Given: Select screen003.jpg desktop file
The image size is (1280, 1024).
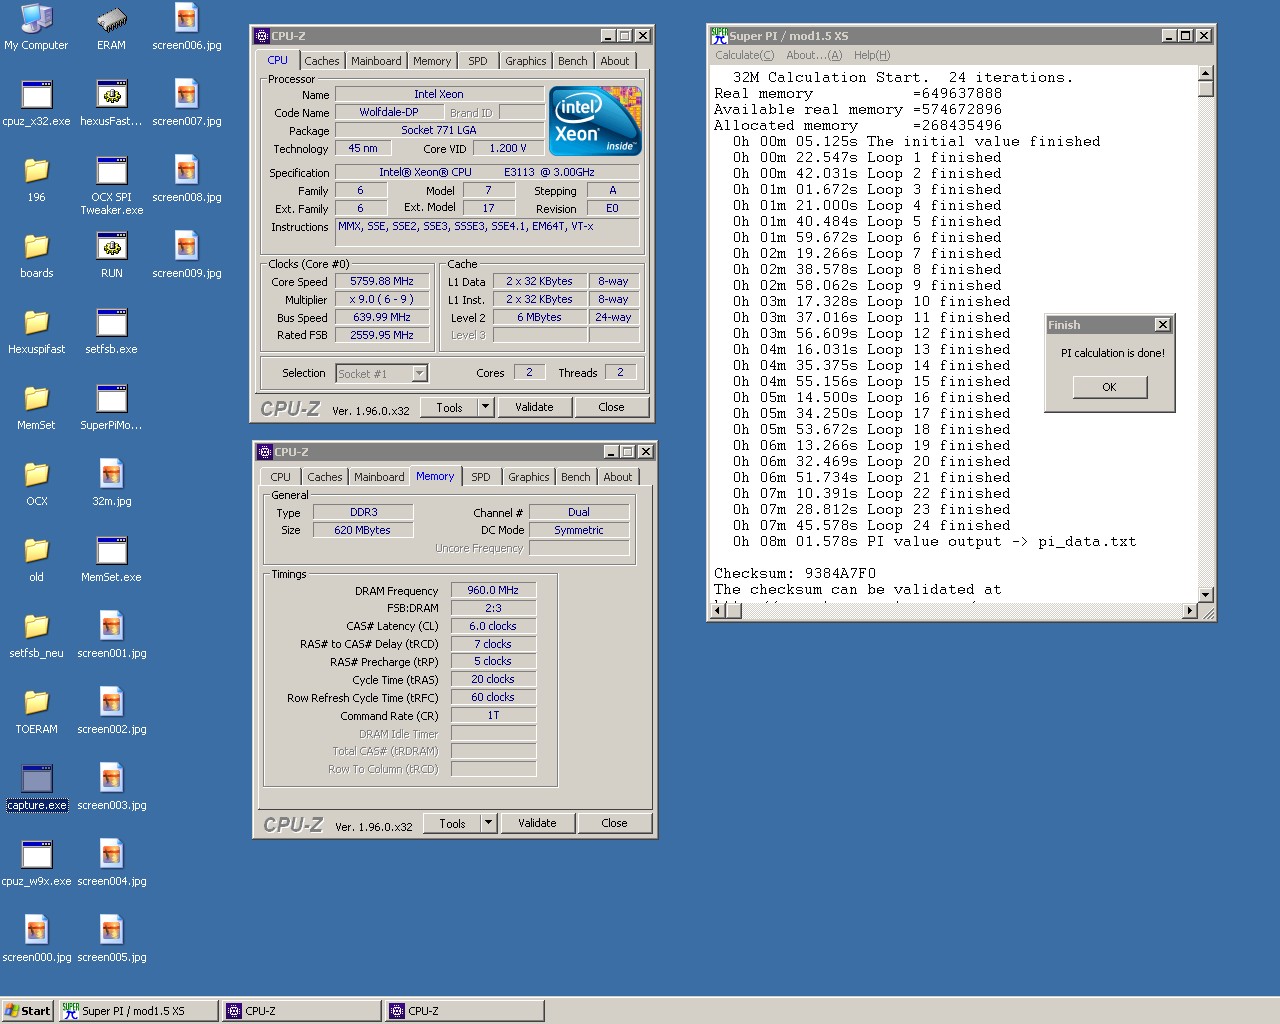Looking at the screenshot, I should tap(111, 787).
